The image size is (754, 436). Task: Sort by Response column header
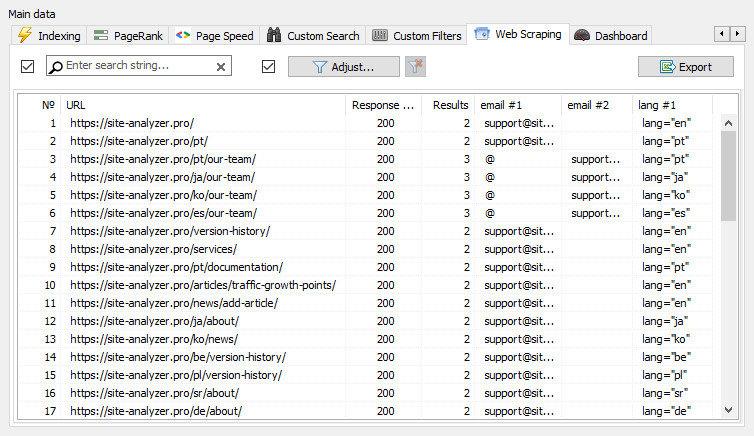[383, 105]
